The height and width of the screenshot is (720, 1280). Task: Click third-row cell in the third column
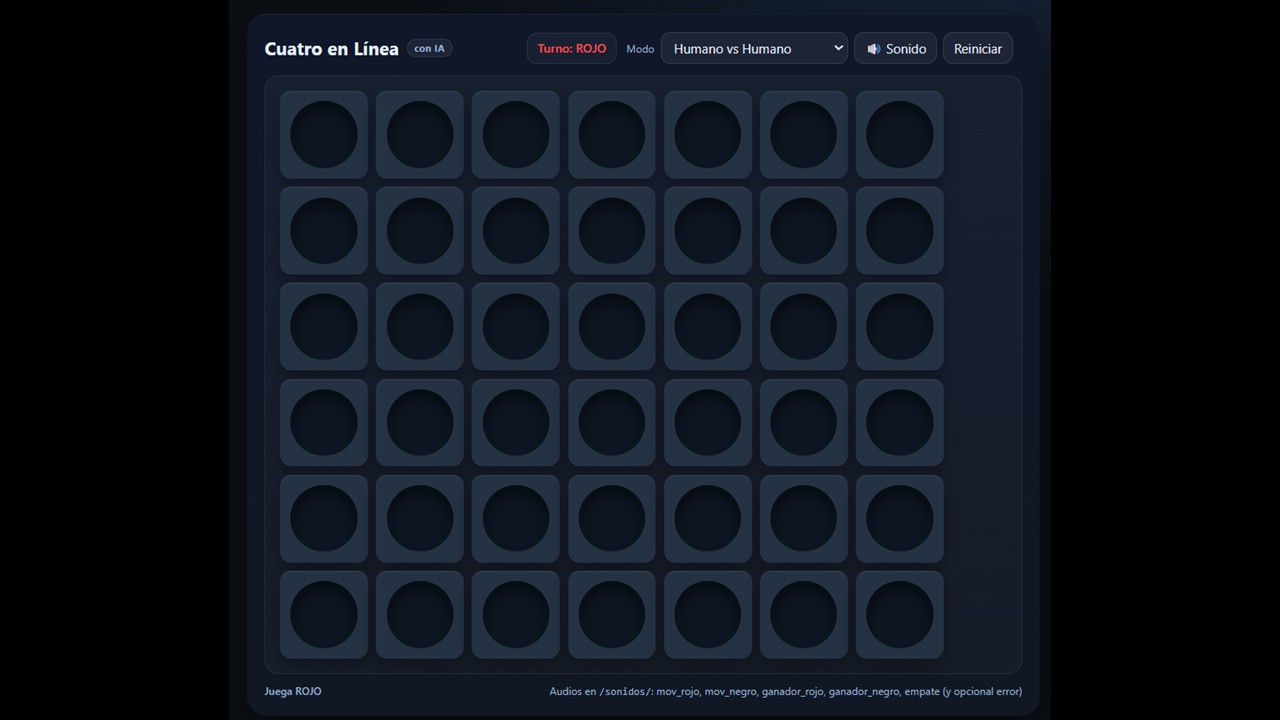point(516,327)
